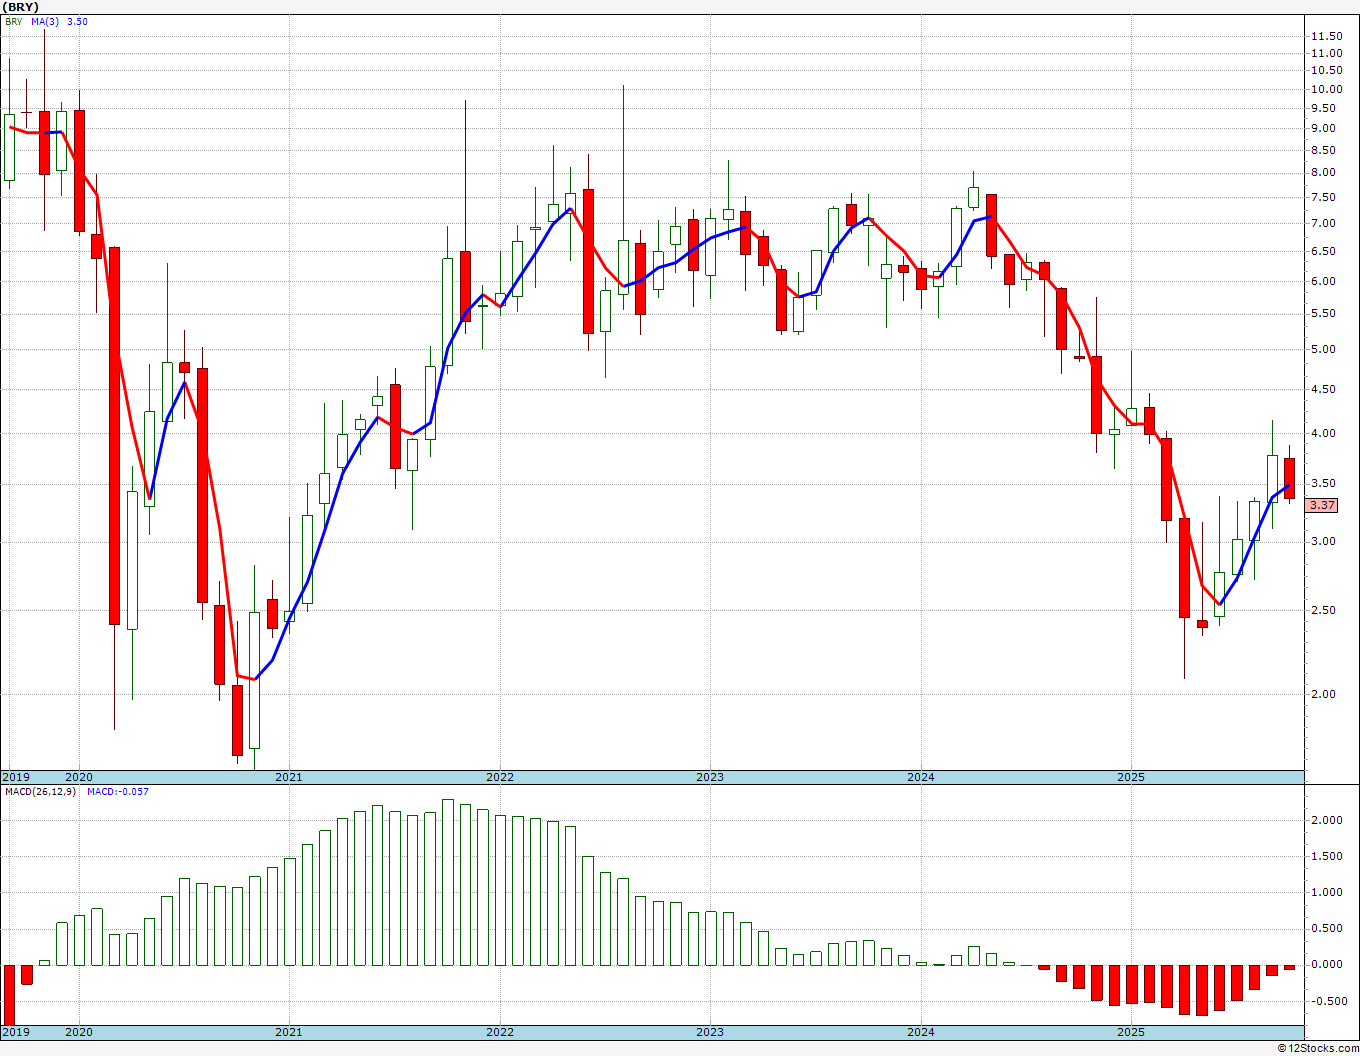Select the 10.50 price axis label
This screenshot has width=1360, height=1056.
click(1328, 70)
